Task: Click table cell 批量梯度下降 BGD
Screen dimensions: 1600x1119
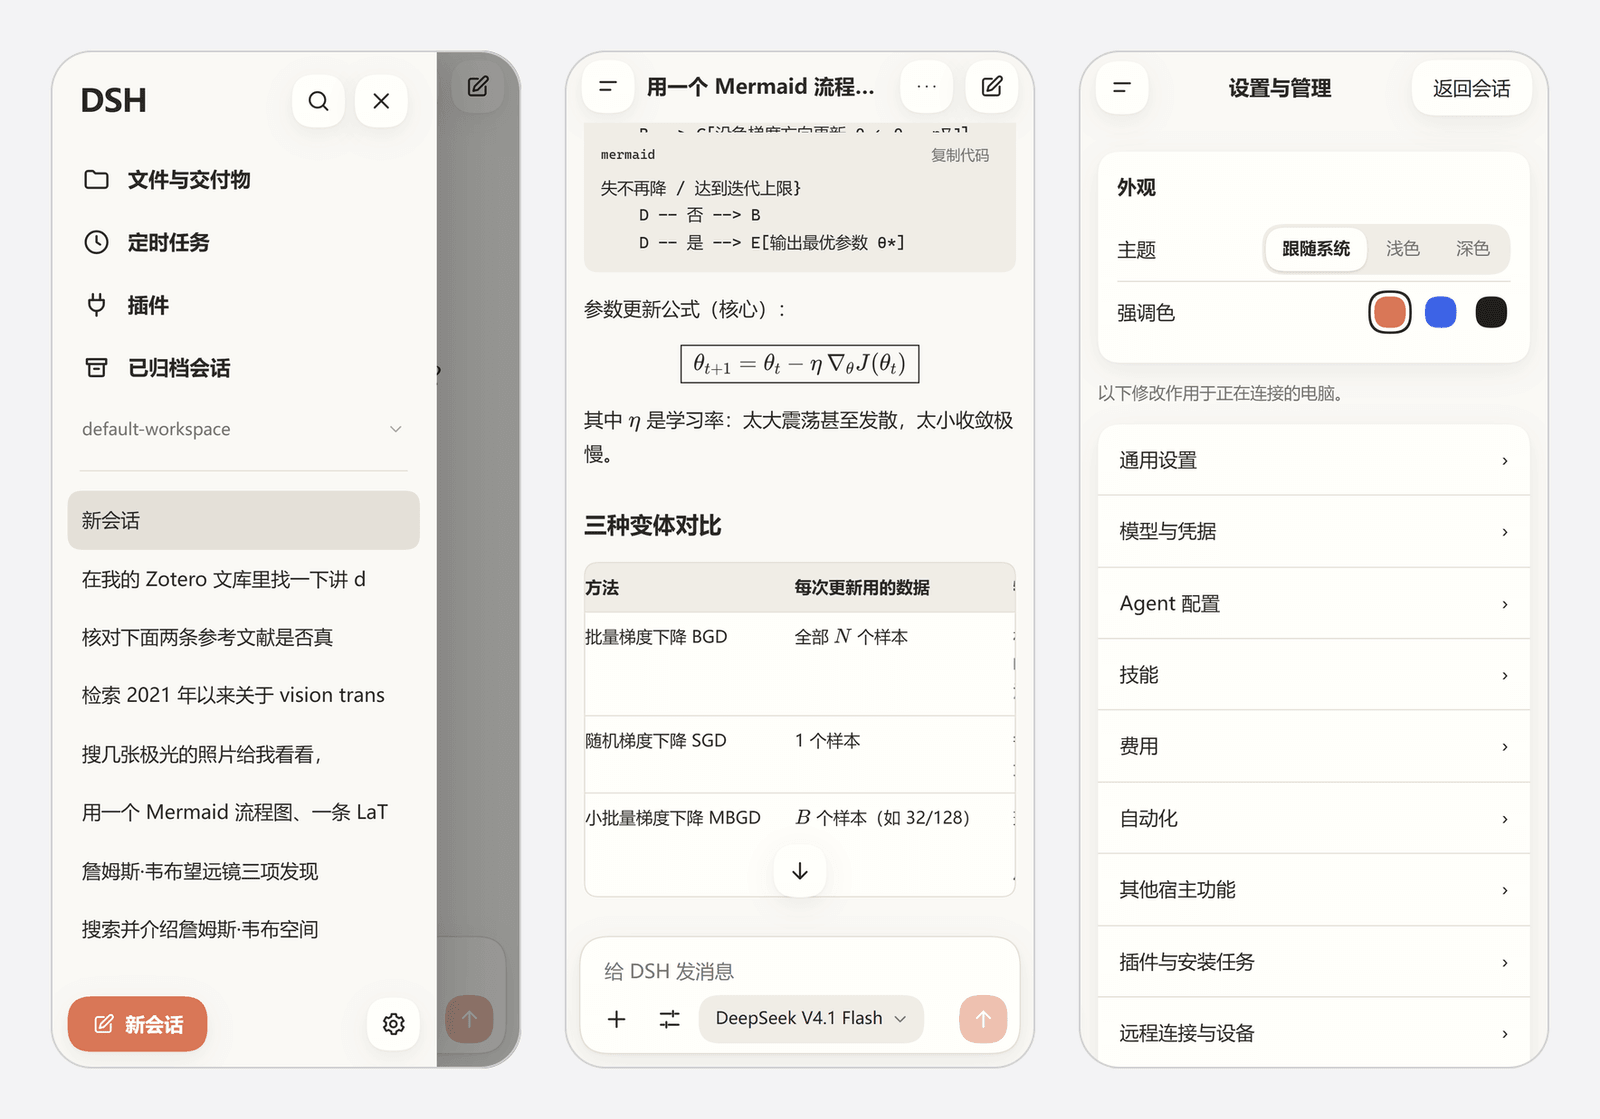Action: pyautogui.click(x=656, y=637)
